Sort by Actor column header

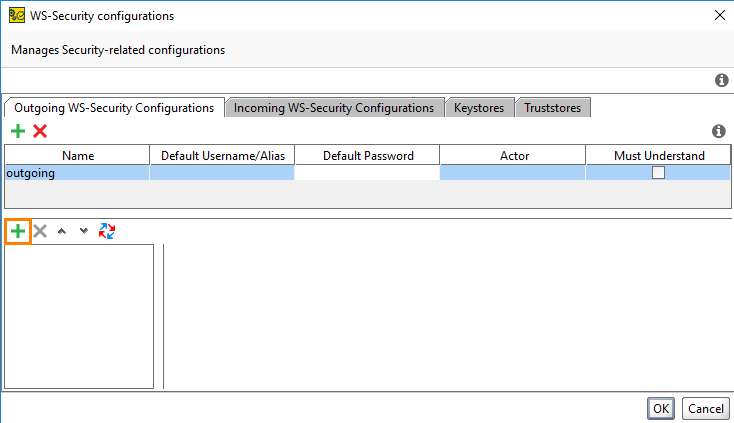513,155
